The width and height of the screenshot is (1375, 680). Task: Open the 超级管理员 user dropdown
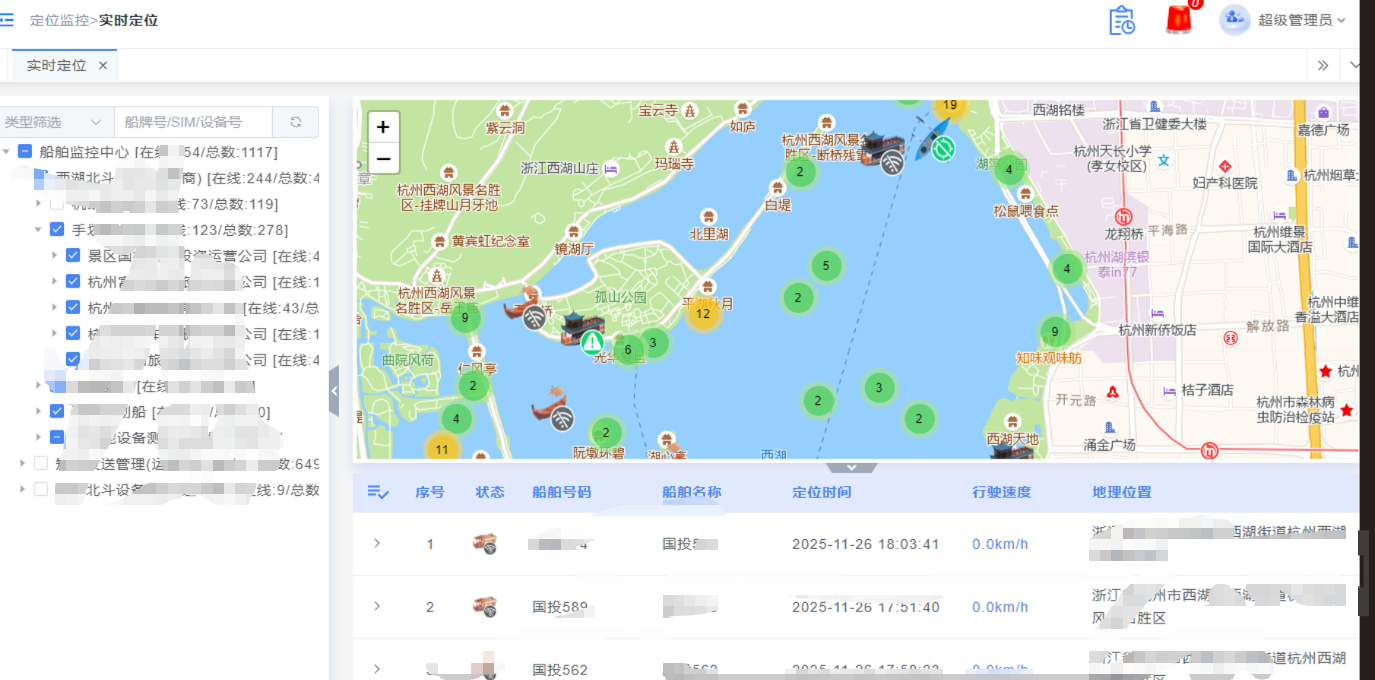tap(1301, 20)
